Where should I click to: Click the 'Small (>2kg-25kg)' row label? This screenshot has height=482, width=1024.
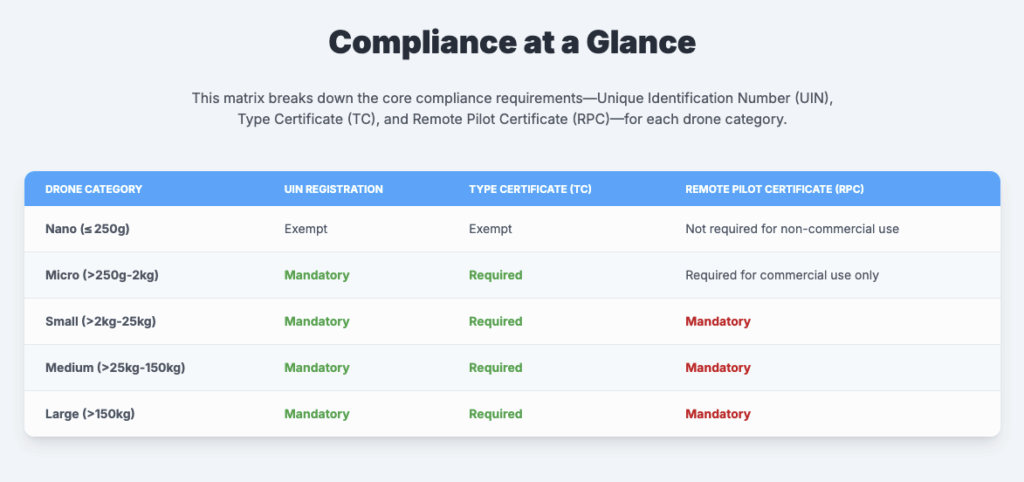coord(100,321)
